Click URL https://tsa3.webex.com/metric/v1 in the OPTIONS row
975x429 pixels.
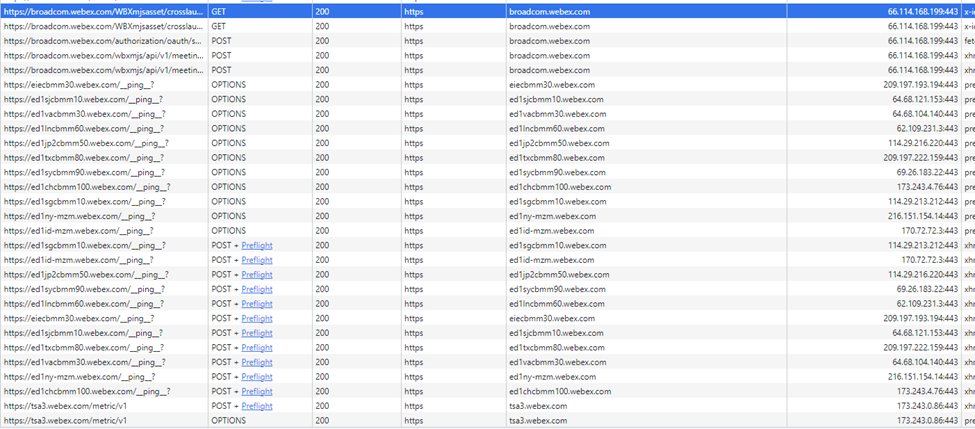coord(64,421)
